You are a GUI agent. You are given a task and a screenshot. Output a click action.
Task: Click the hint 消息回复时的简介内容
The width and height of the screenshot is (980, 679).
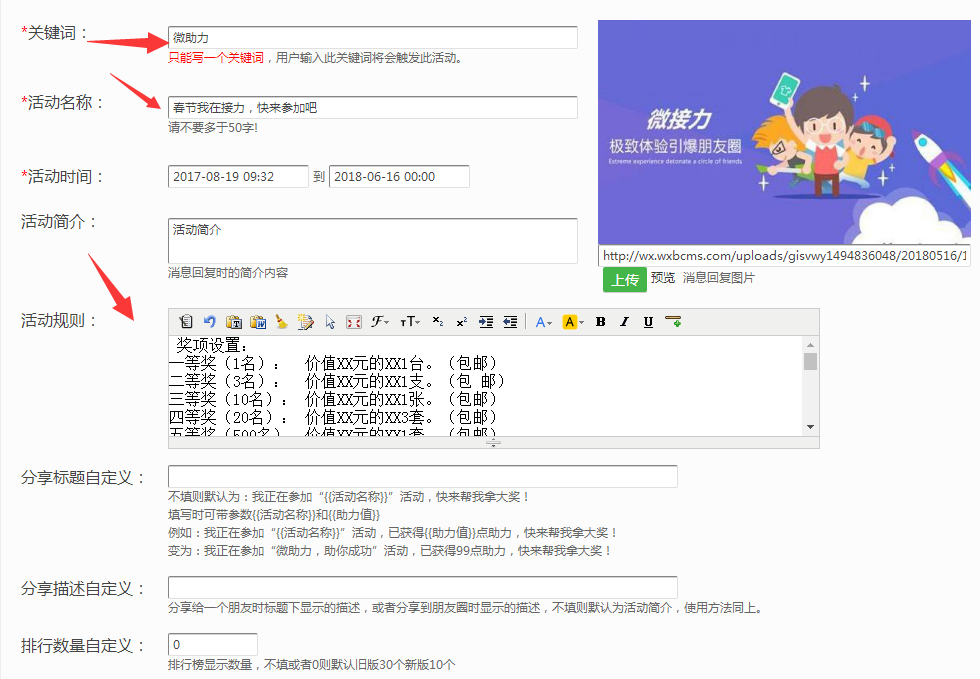click(x=228, y=273)
